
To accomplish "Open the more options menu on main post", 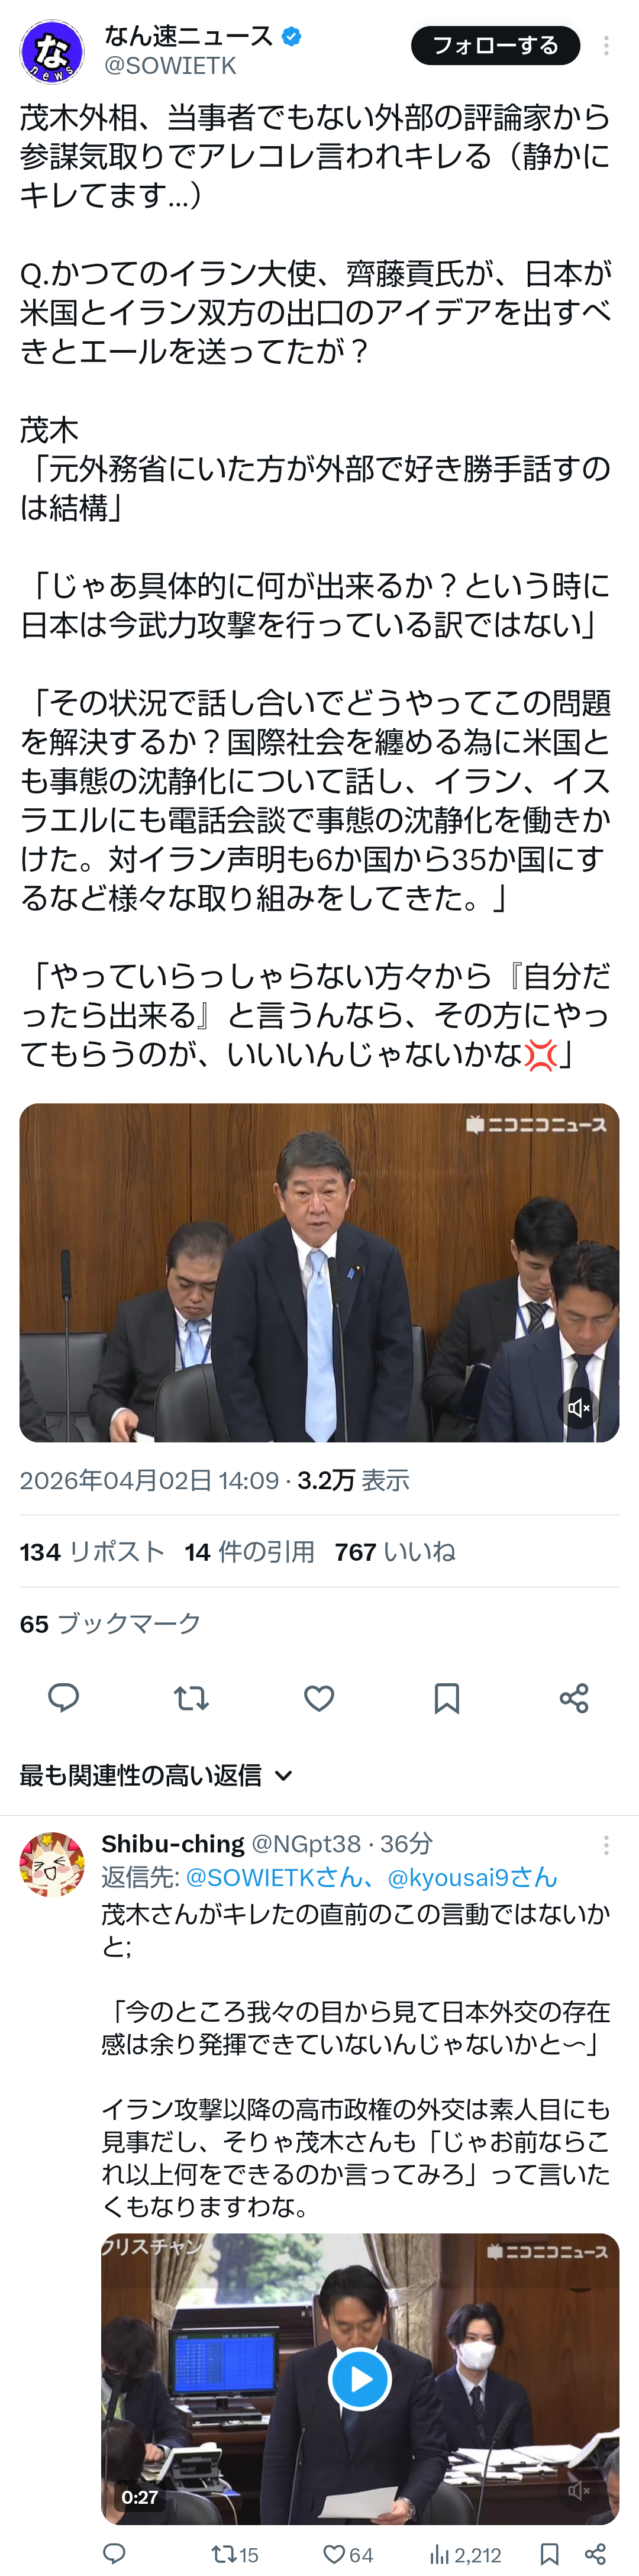I will [606, 46].
